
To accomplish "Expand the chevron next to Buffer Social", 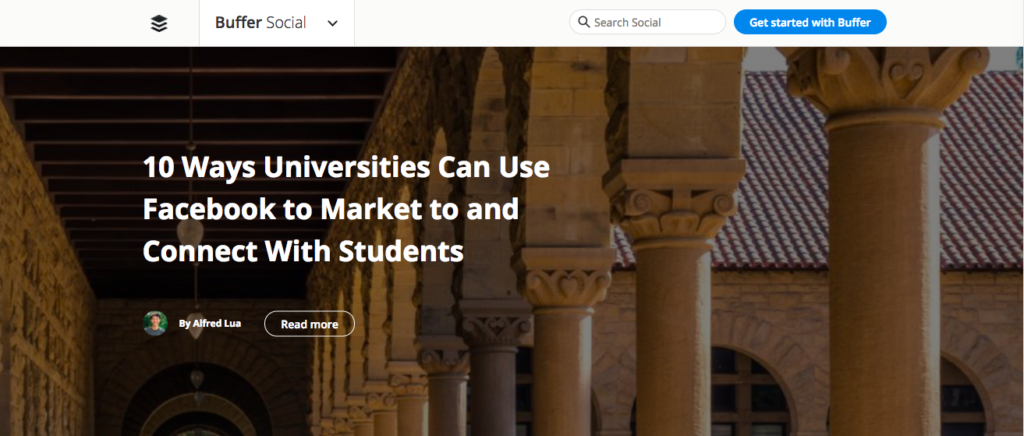I will 332,23.
